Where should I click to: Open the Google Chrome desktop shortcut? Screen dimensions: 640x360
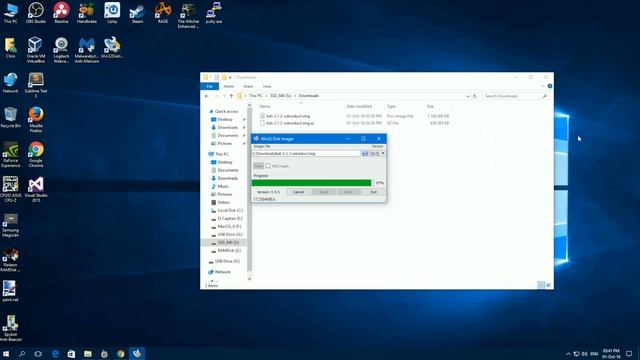(x=36, y=154)
